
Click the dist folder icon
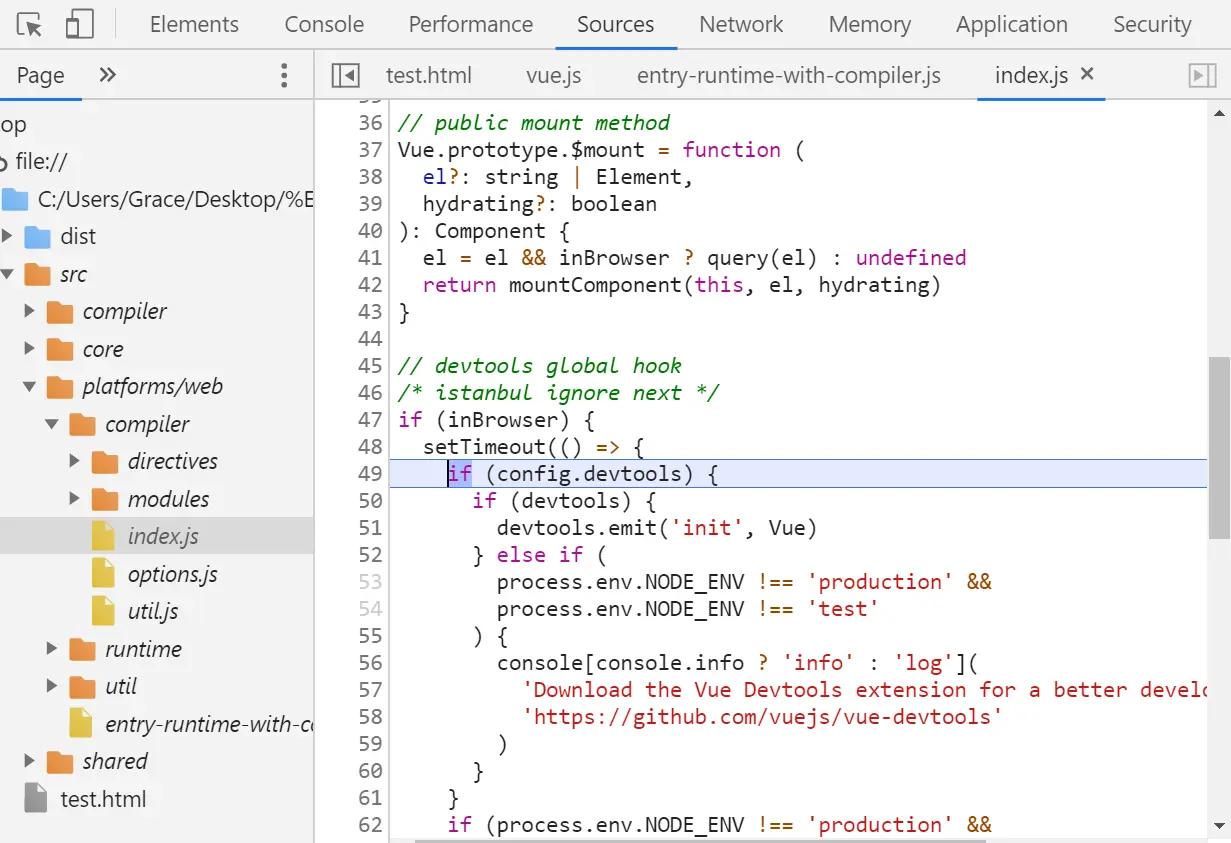tap(38, 237)
